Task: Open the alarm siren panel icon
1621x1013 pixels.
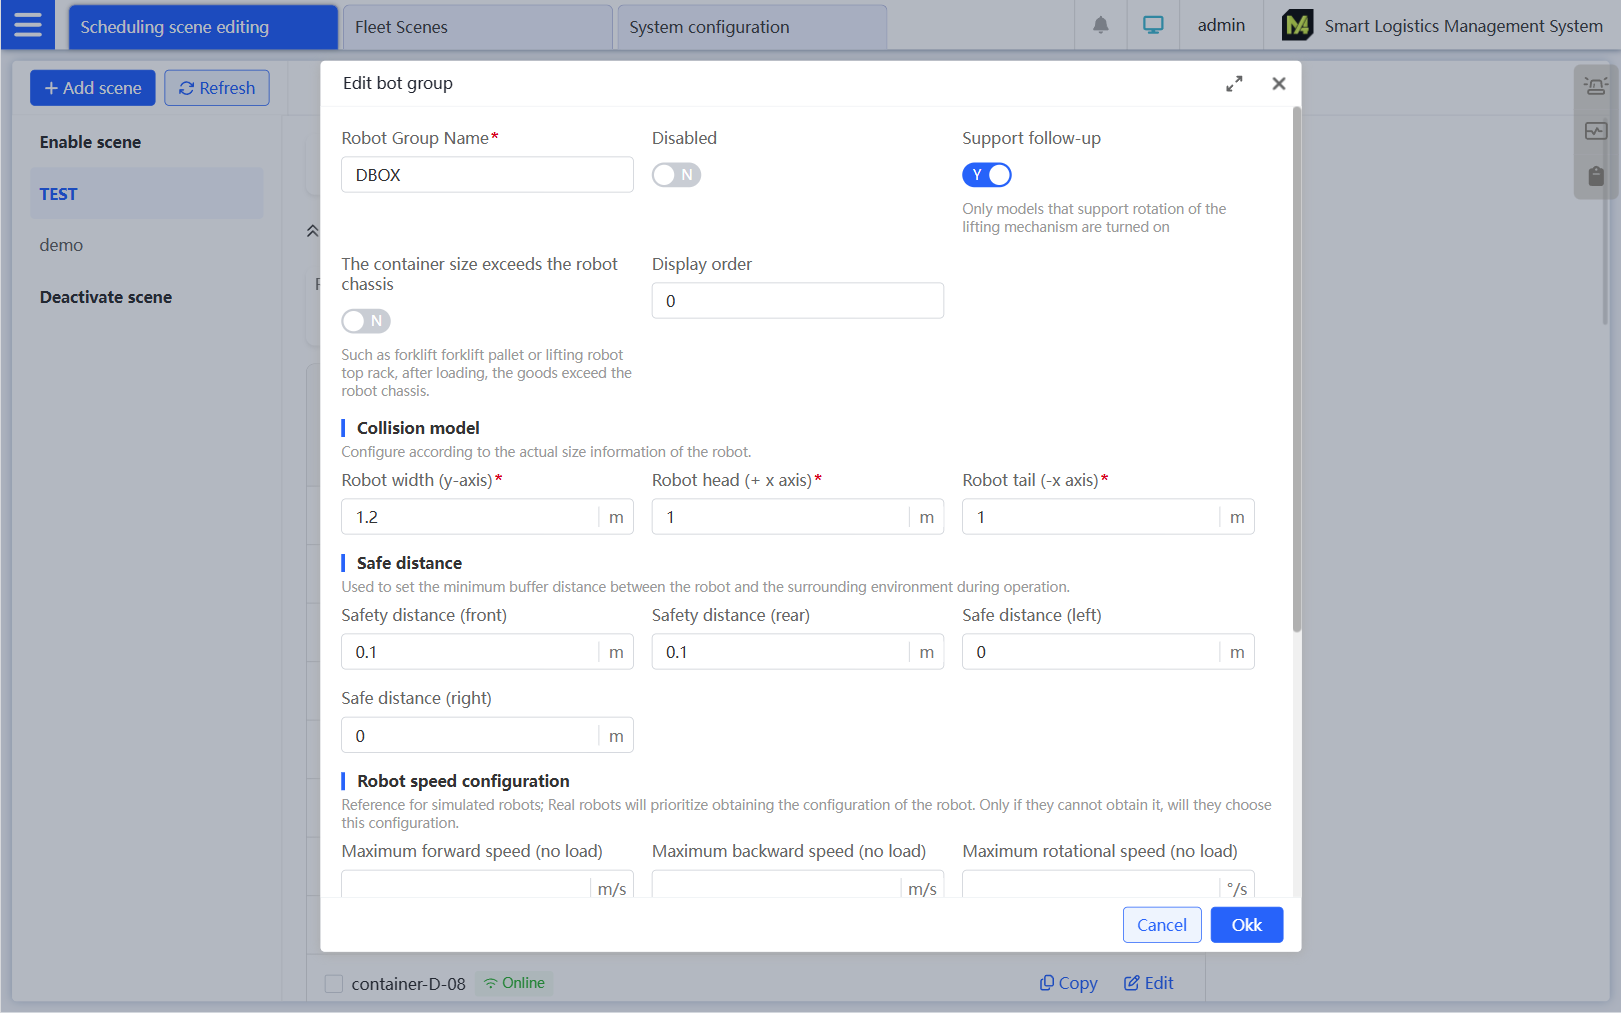Action: click(x=1595, y=86)
